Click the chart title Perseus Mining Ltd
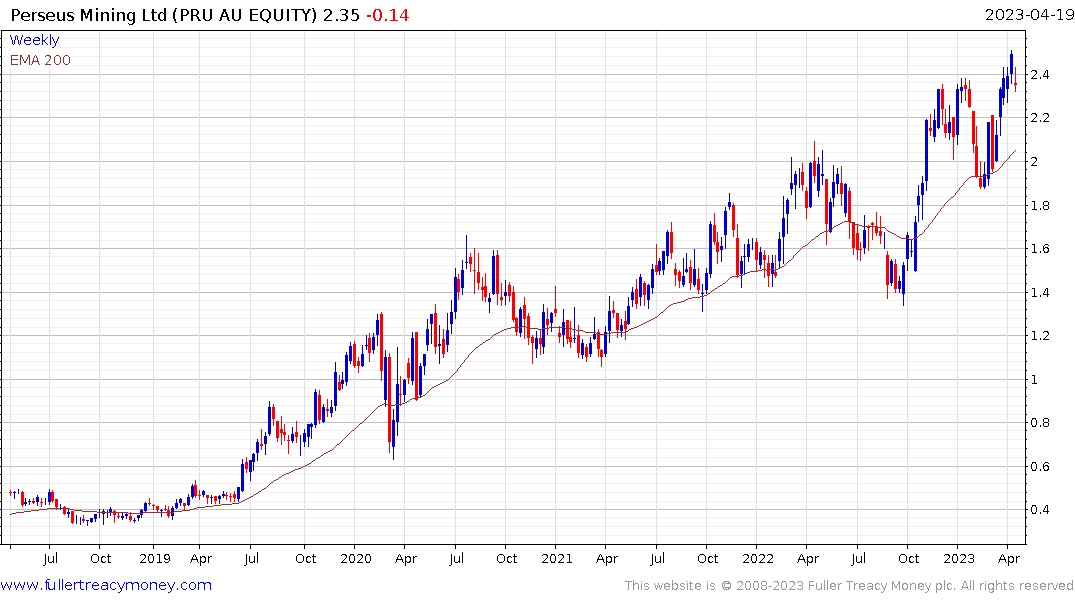Image resolution: width=1075 pixels, height=600 pixels. 89,15
